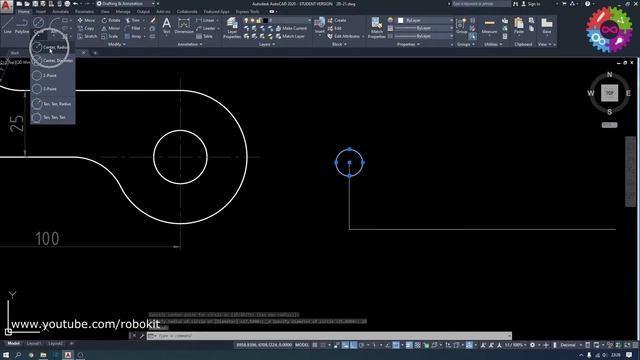
Task: Select the Measure utility
Action: point(489,26)
